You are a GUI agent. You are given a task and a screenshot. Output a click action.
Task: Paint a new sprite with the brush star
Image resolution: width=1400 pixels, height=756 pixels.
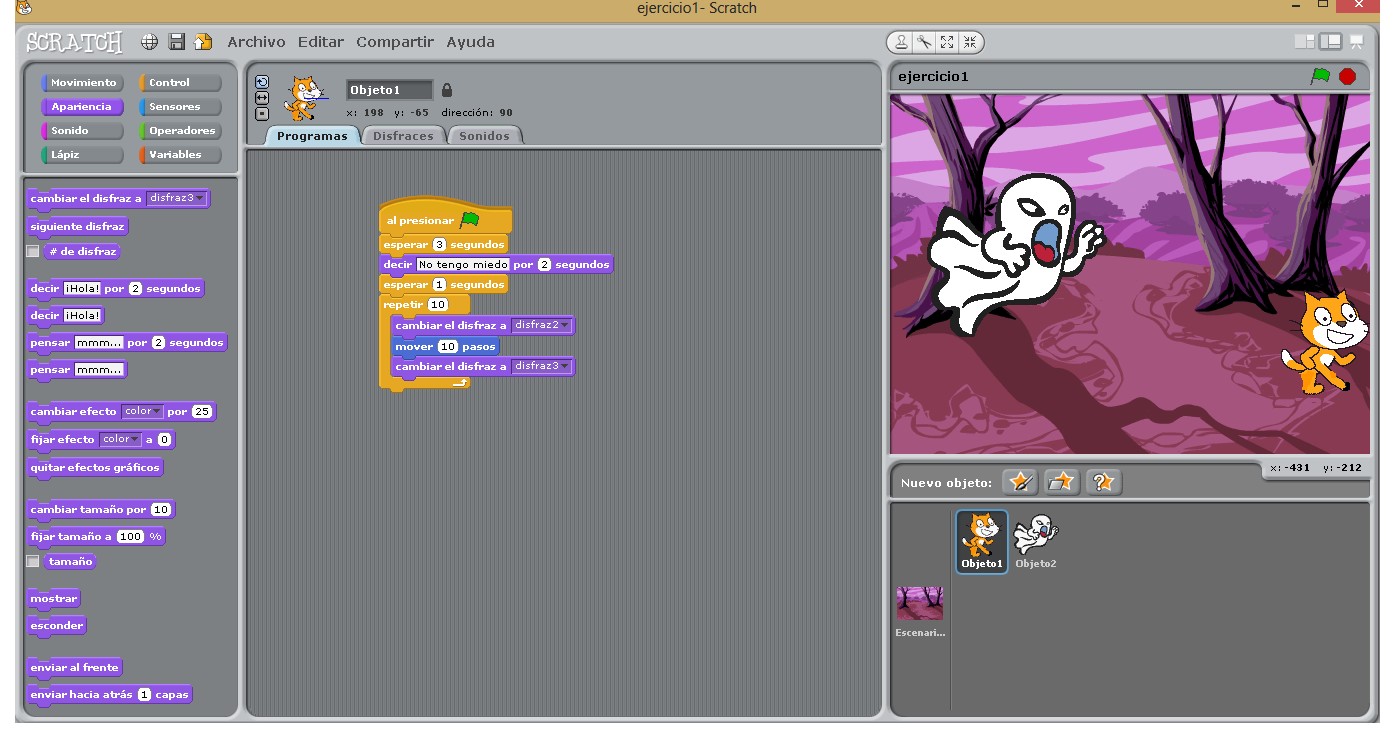pos(1020,481)
